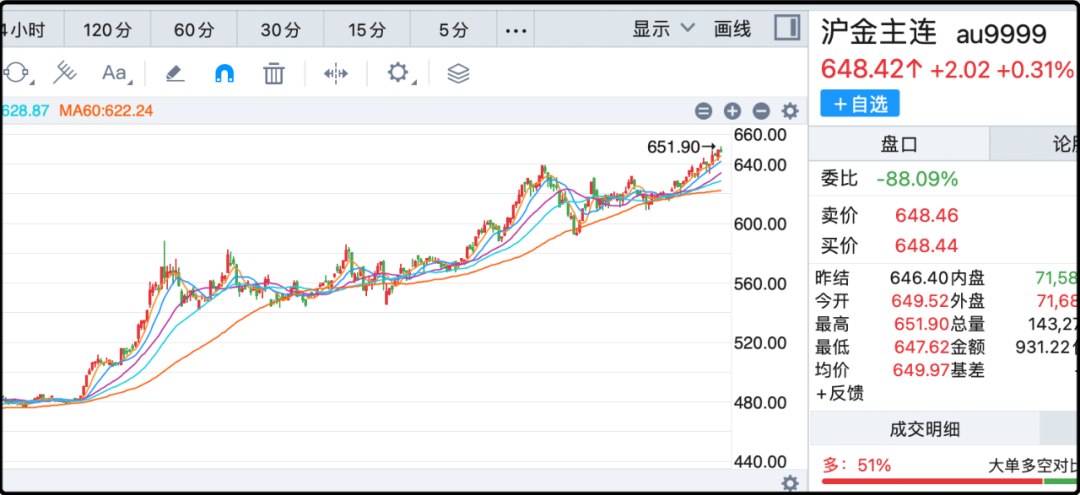1080x495 pixels.
Task: Open the drawing settings gear dropdown
Action: point(399,73)
